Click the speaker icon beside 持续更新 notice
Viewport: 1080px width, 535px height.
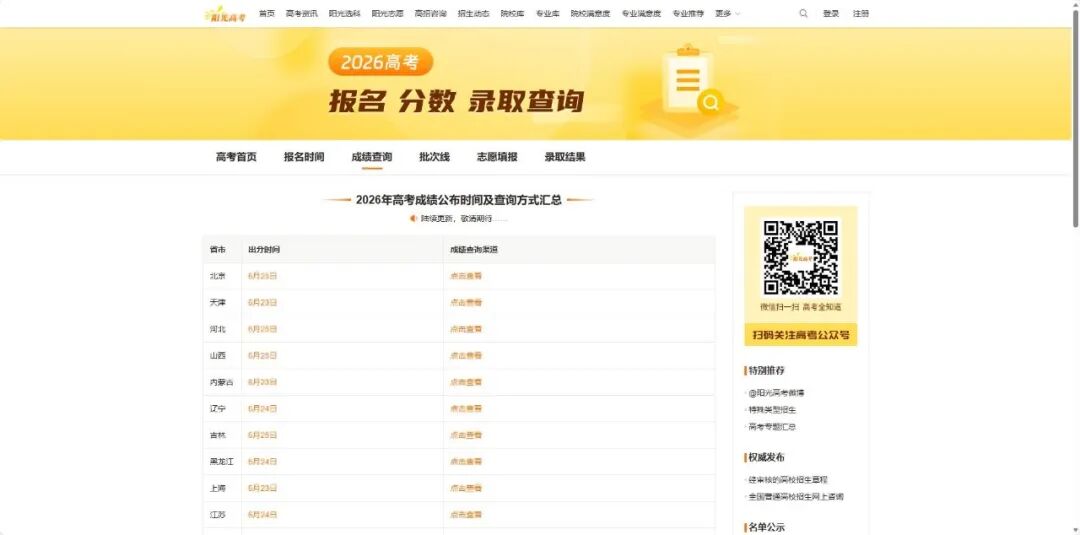pyautogui.click(x=413, y=218)
